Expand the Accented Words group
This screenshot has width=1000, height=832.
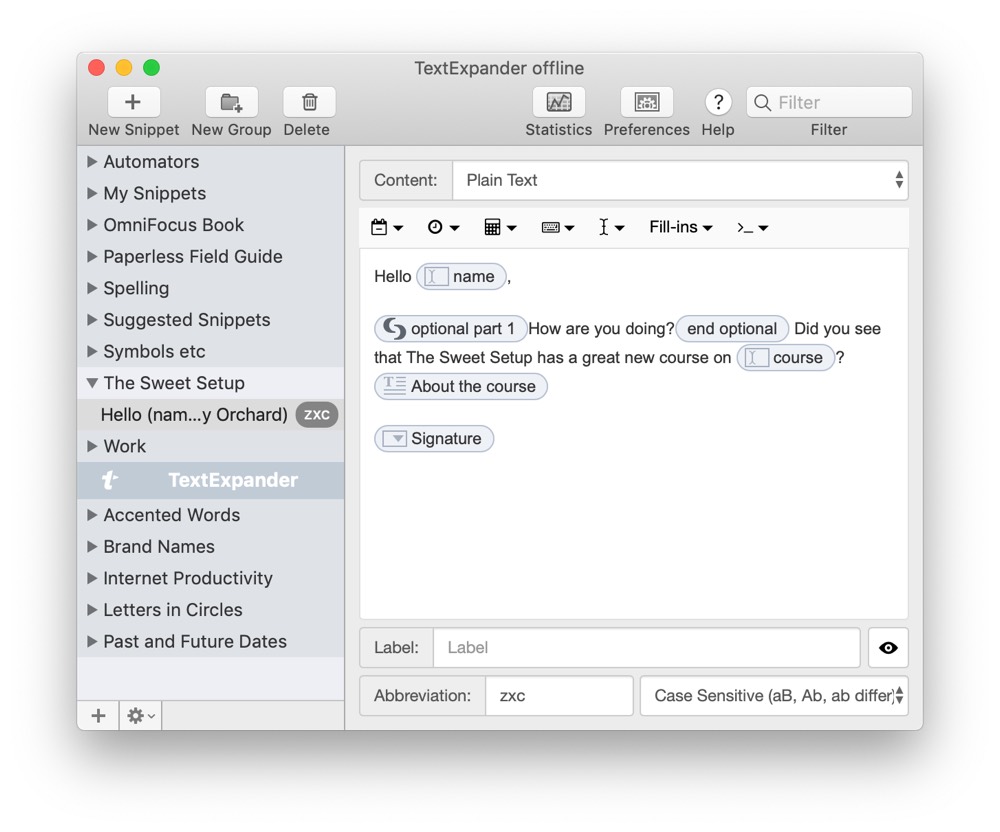tap(92, 515)
